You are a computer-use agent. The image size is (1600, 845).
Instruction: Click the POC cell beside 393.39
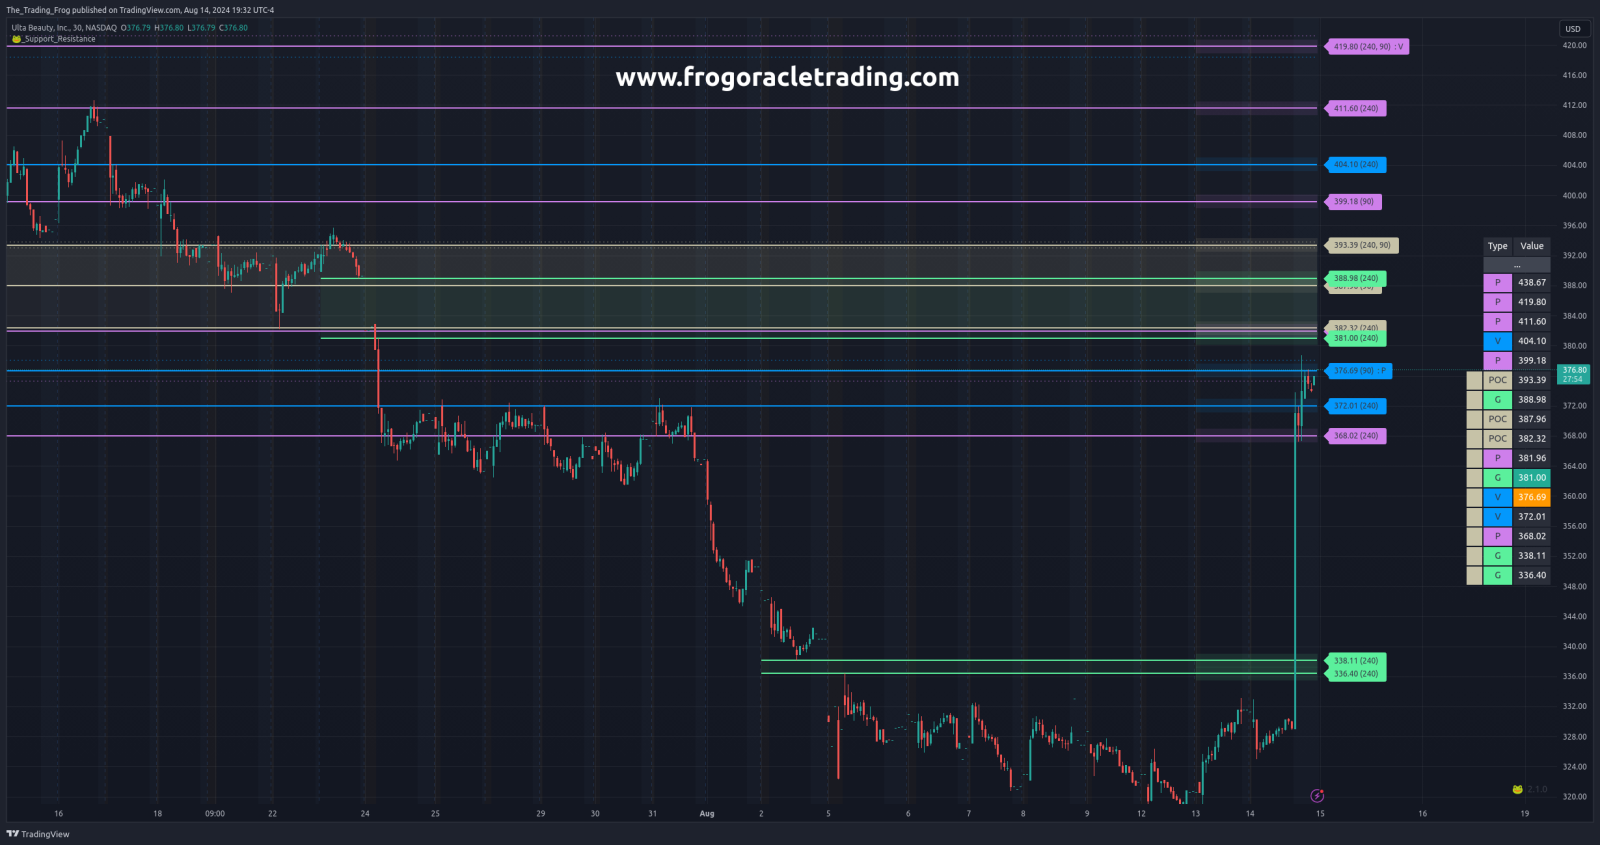point(1497,380)
